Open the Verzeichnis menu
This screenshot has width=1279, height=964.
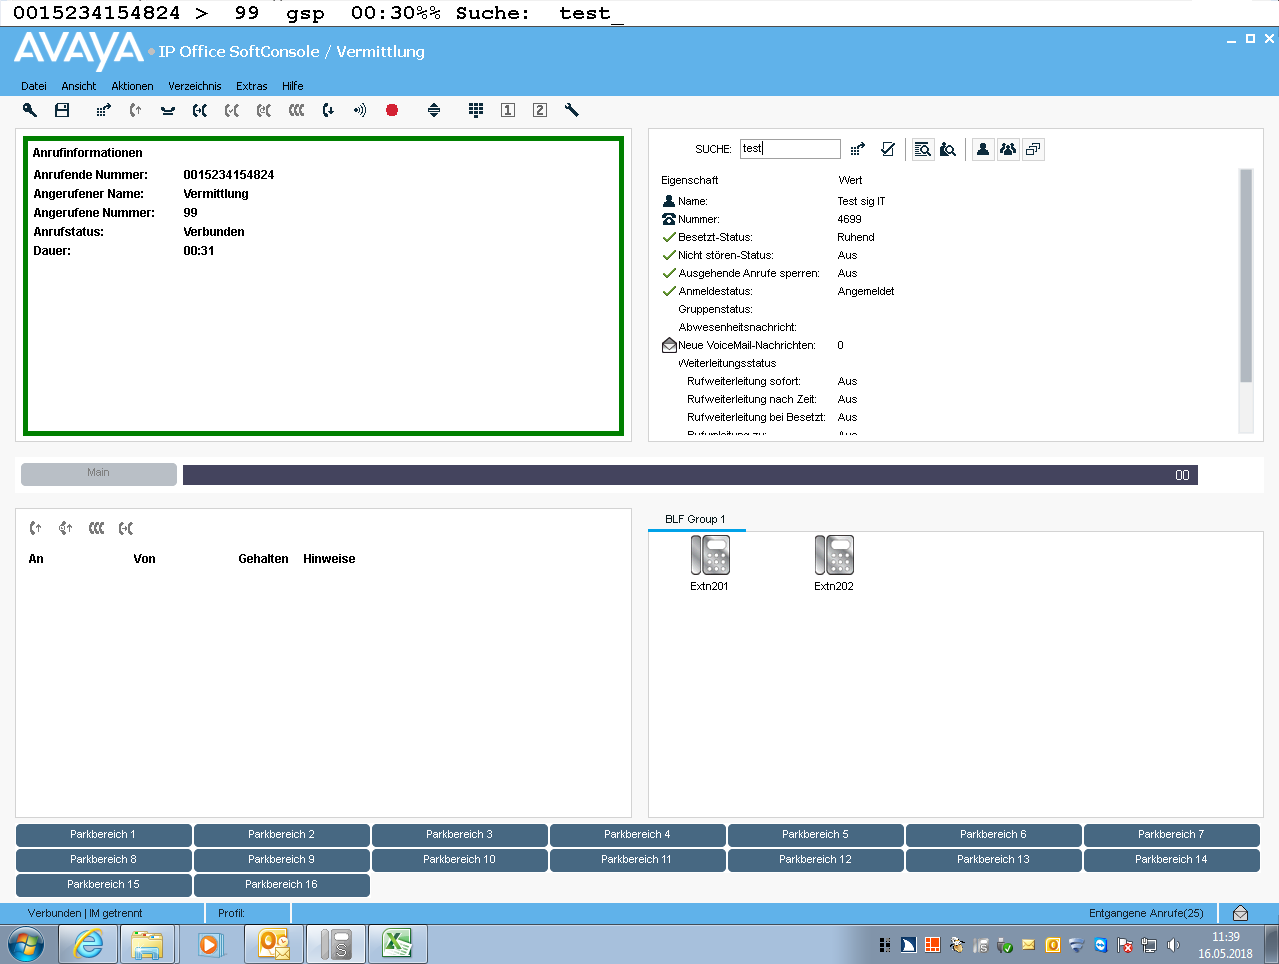click(195, 86)
